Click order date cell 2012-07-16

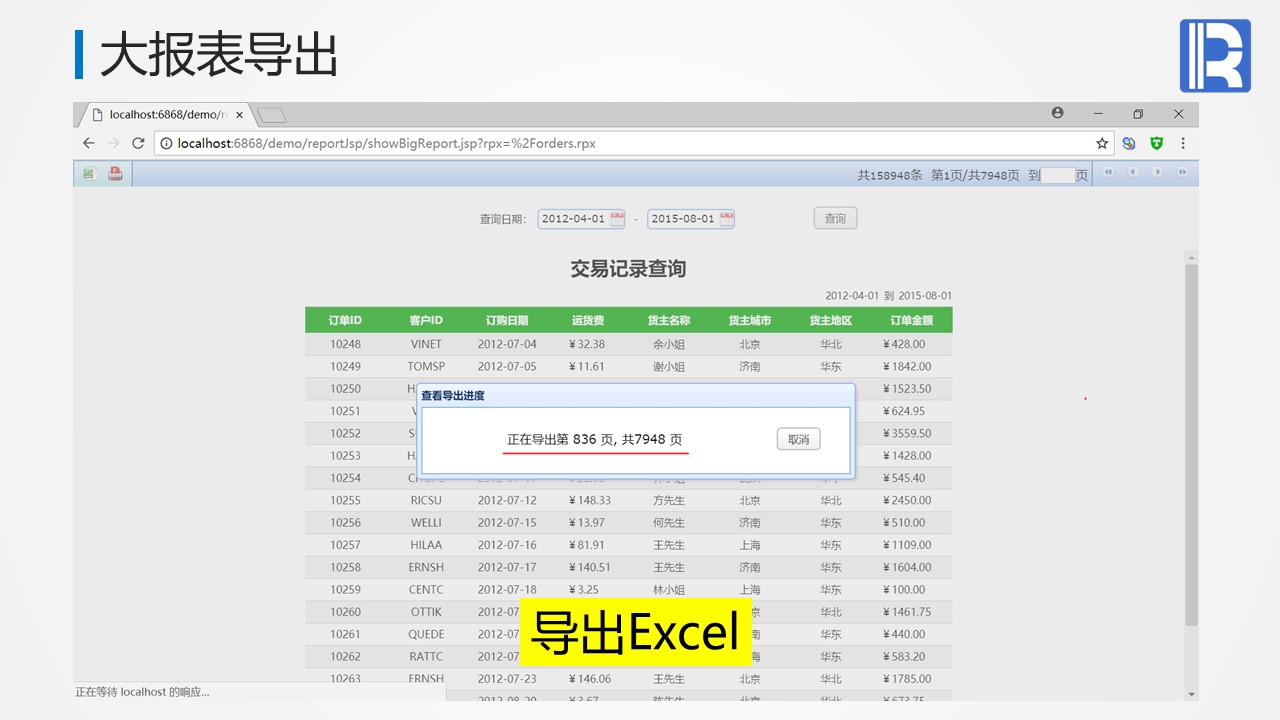[x=507, y=545]
